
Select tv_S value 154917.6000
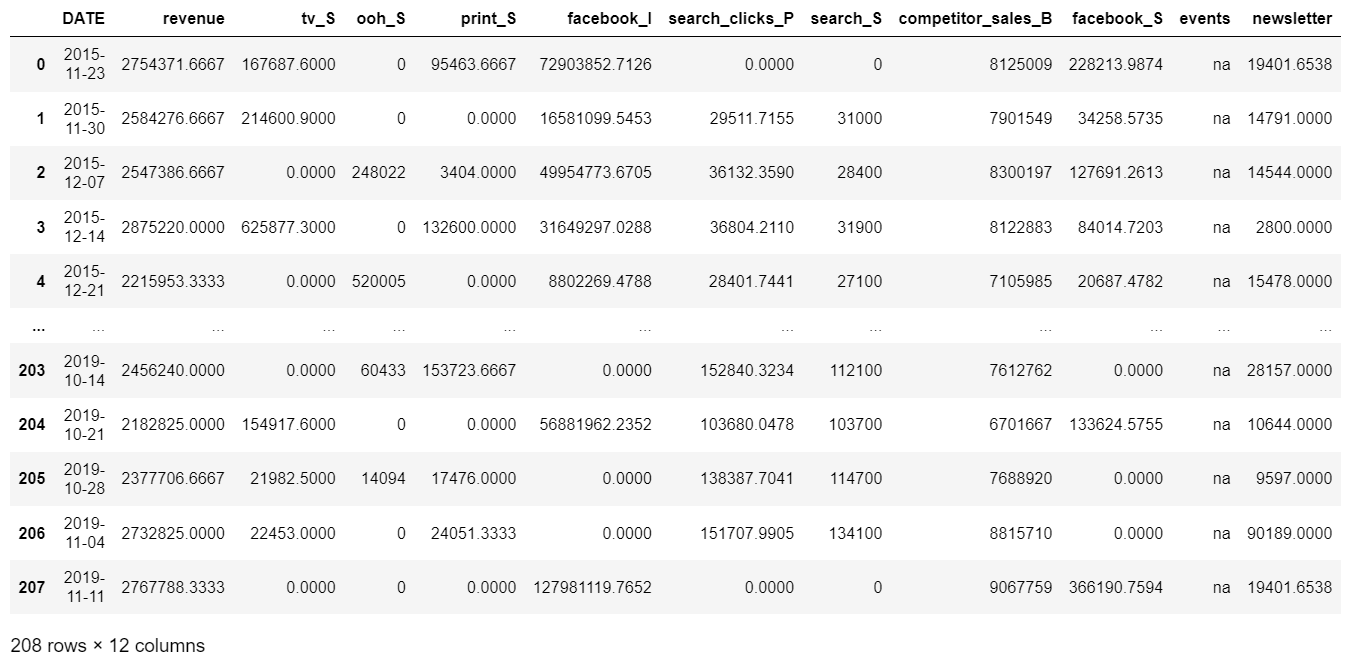click(289, 424)
